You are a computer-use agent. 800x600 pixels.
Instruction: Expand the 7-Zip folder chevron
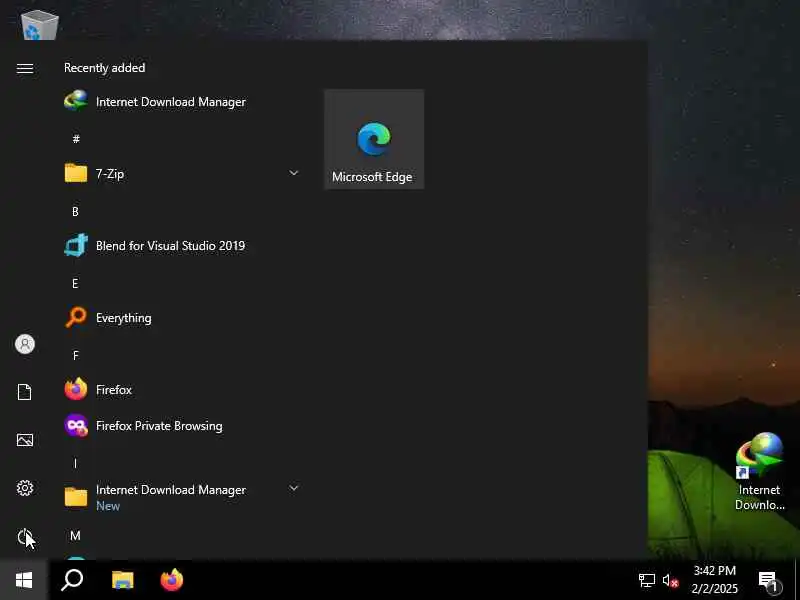(x=293, y=173)
